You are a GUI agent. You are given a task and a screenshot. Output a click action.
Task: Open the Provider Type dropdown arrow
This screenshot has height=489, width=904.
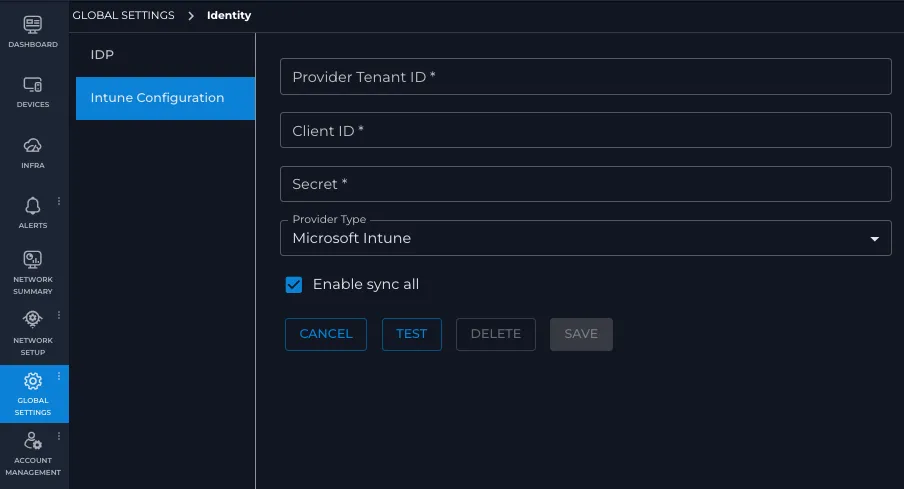[x=874, y=239]
